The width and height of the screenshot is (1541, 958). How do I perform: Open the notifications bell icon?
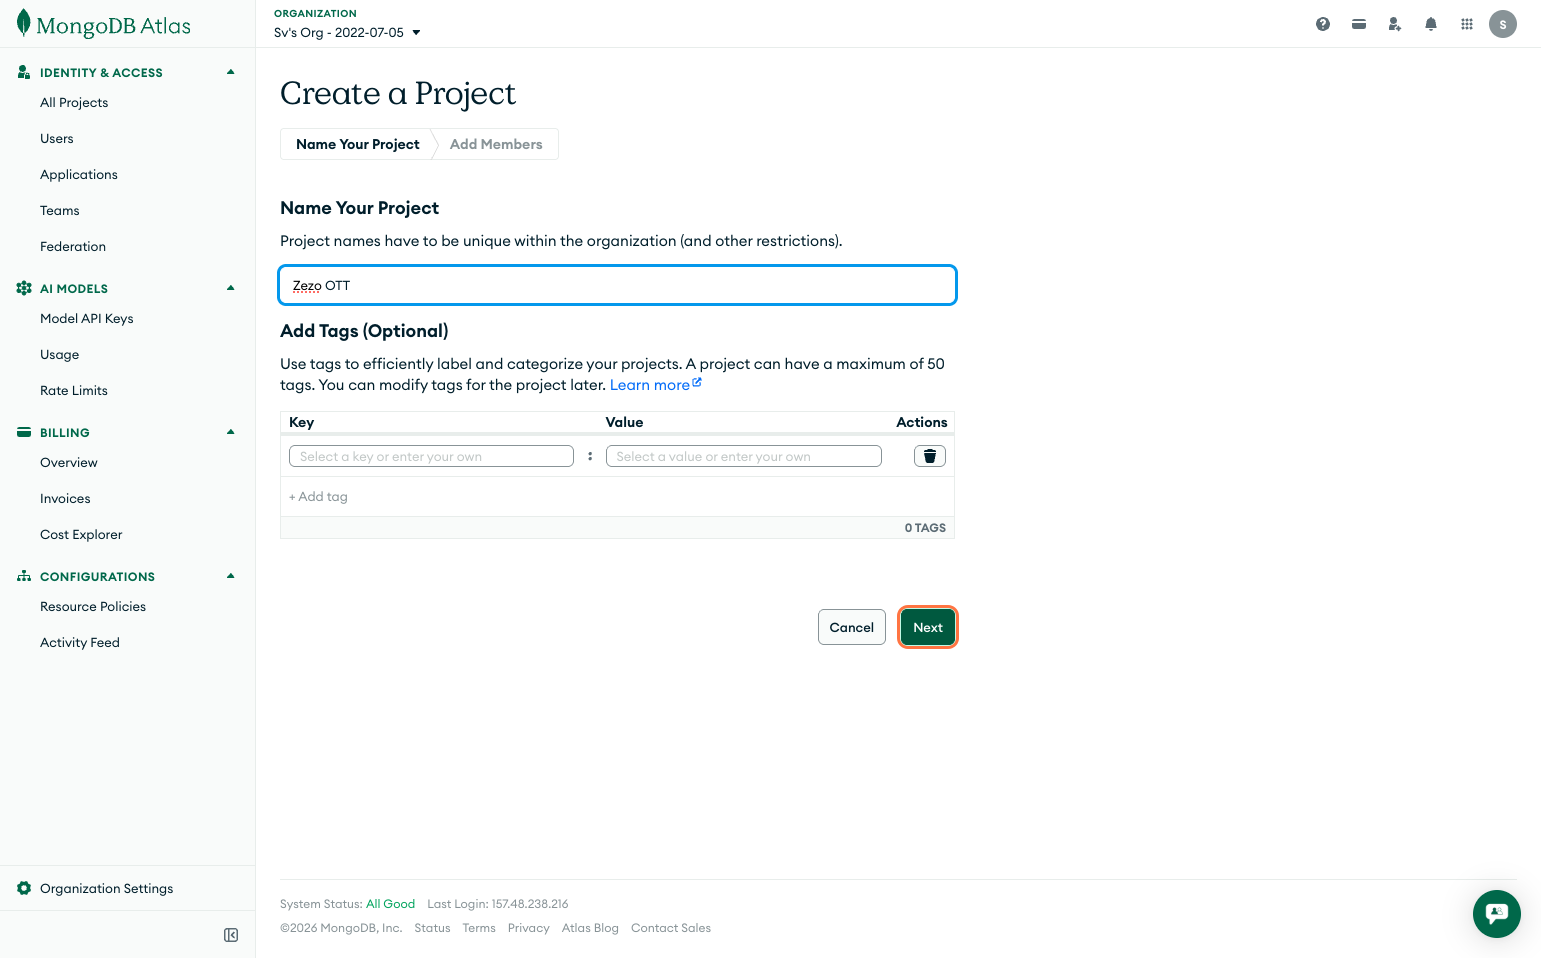[x=1431, y=24]
